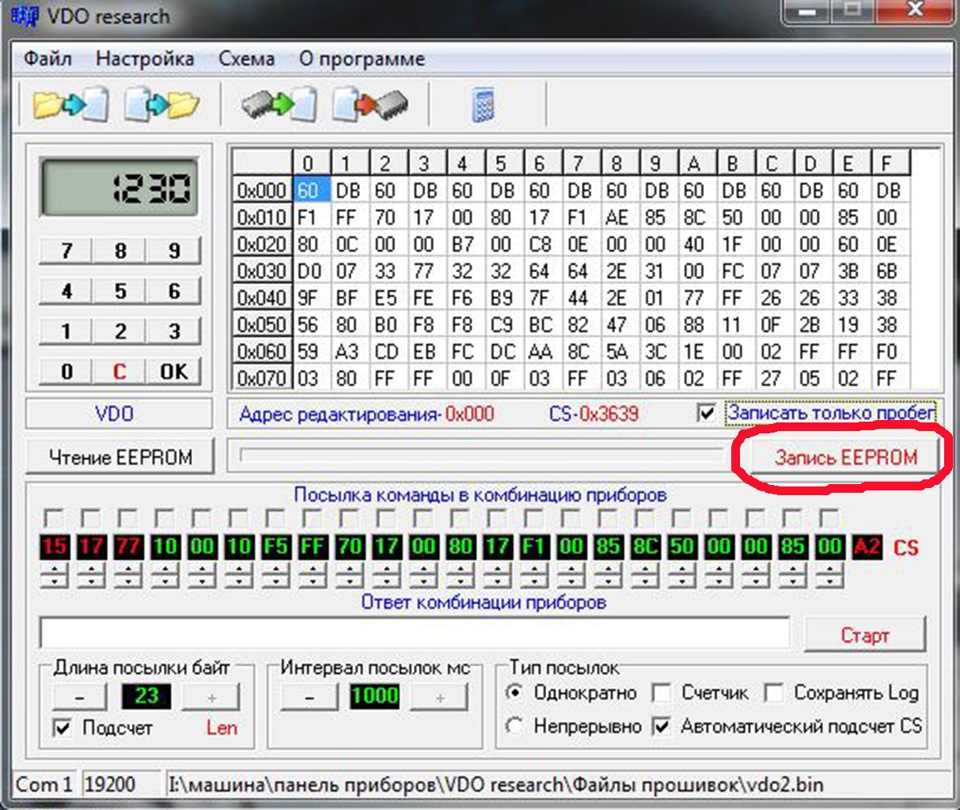The width and height of the screenshot is (960, 810).
Task: Click the byte length value 23
Action: (146, 697)
